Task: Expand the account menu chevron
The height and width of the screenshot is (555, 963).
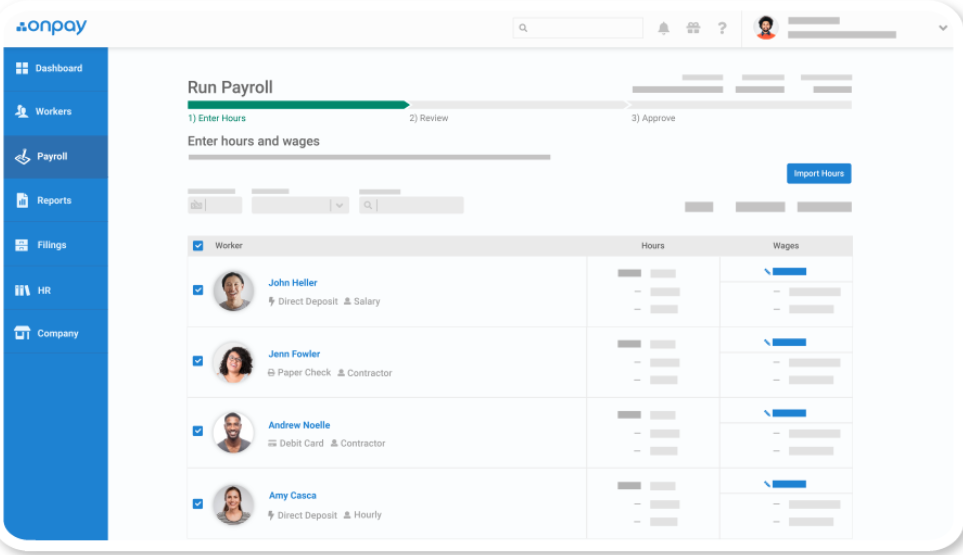Action: tap(943, 28)
